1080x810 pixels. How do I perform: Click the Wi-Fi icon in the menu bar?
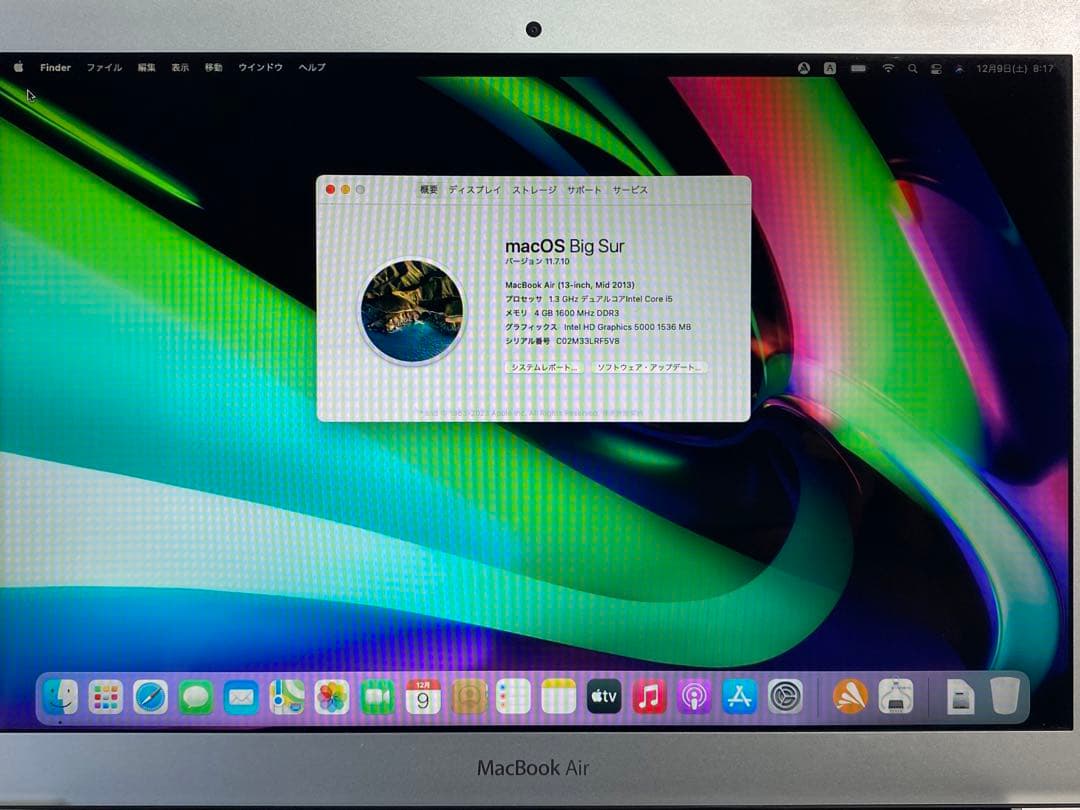[888, 68]
